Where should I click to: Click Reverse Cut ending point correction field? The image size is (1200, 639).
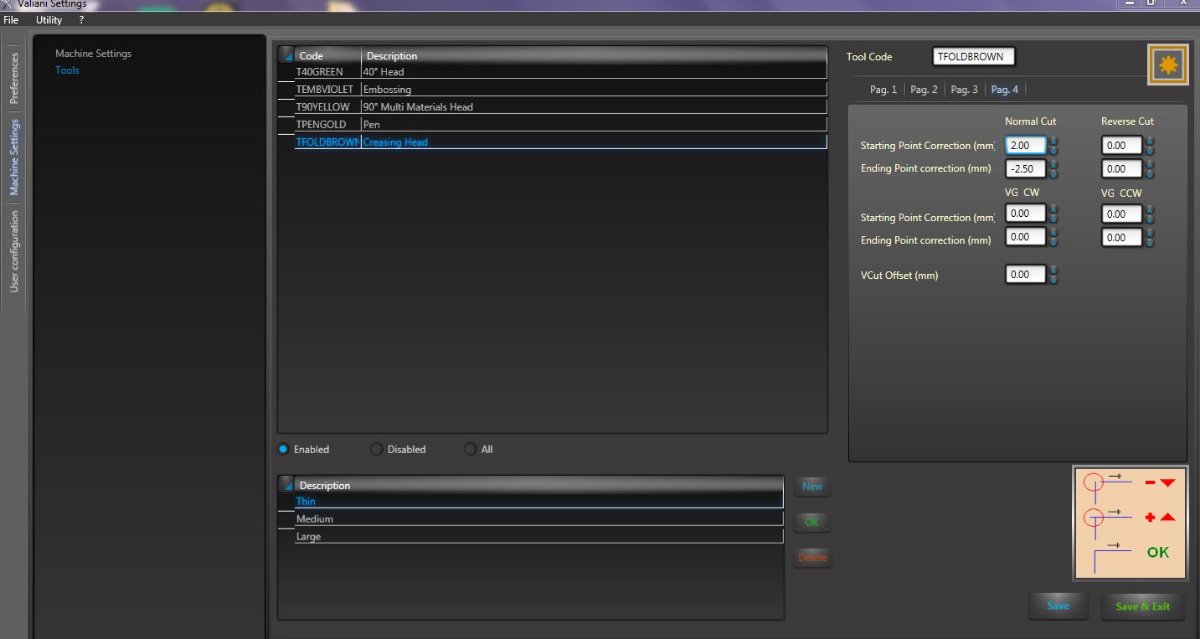point(1122,169)
